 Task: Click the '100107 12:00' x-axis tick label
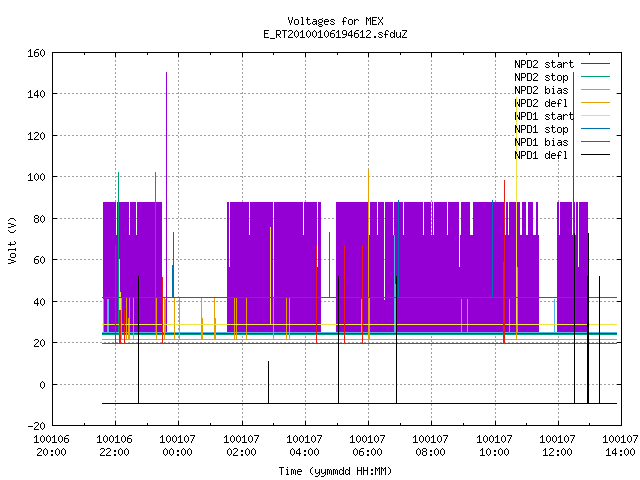[x=558, y=446]
